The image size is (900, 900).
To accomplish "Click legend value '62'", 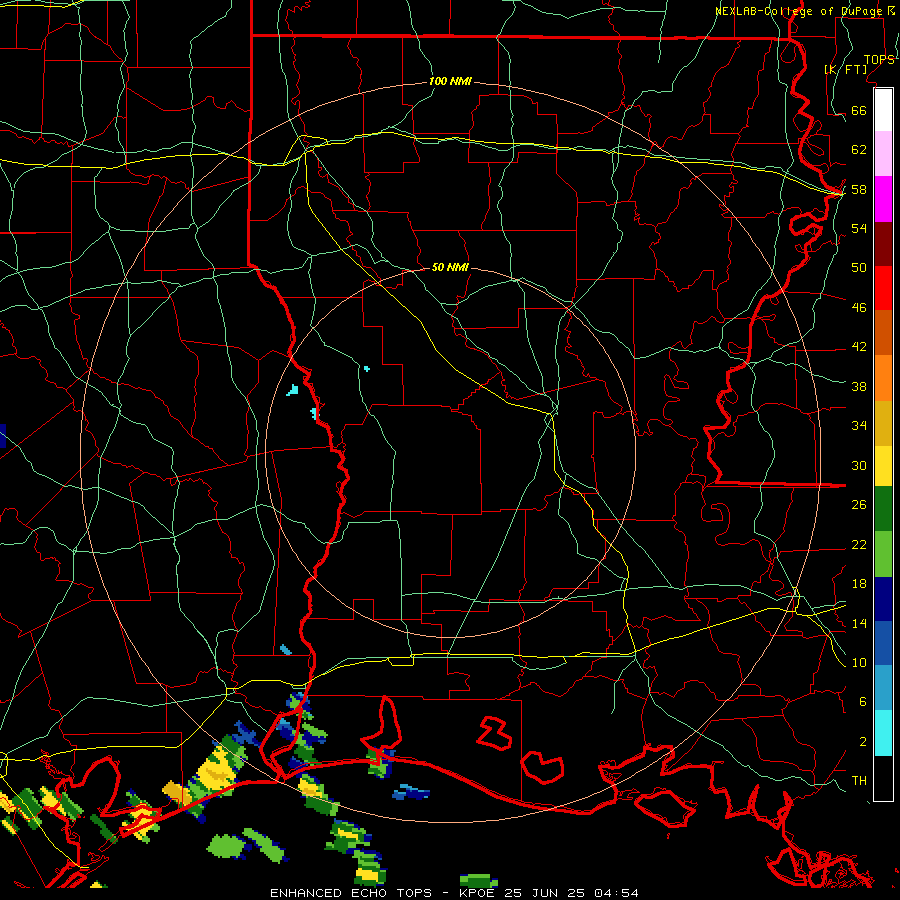I will [x=859, y=150].
